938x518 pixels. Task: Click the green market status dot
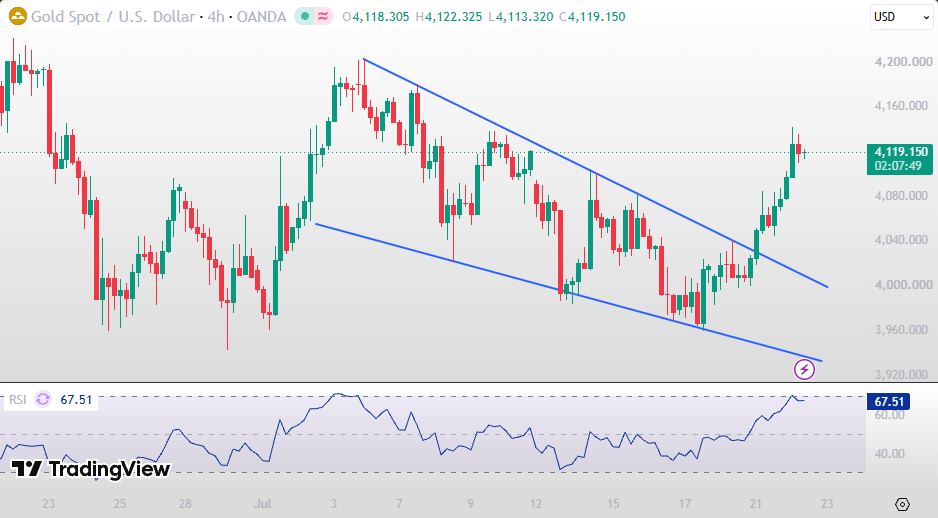pyautogui.click(x=304, y=17)
